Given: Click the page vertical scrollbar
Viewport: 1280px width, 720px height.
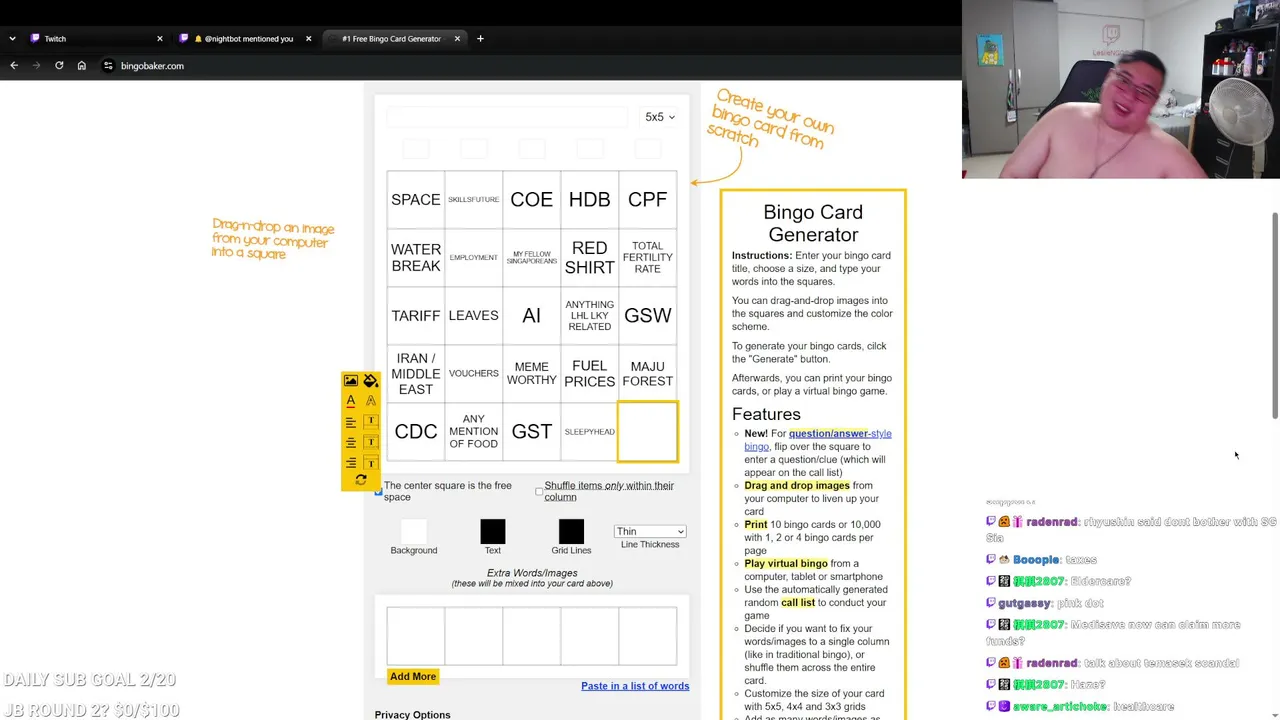Looking at the screenshot, I should 1274,316.
